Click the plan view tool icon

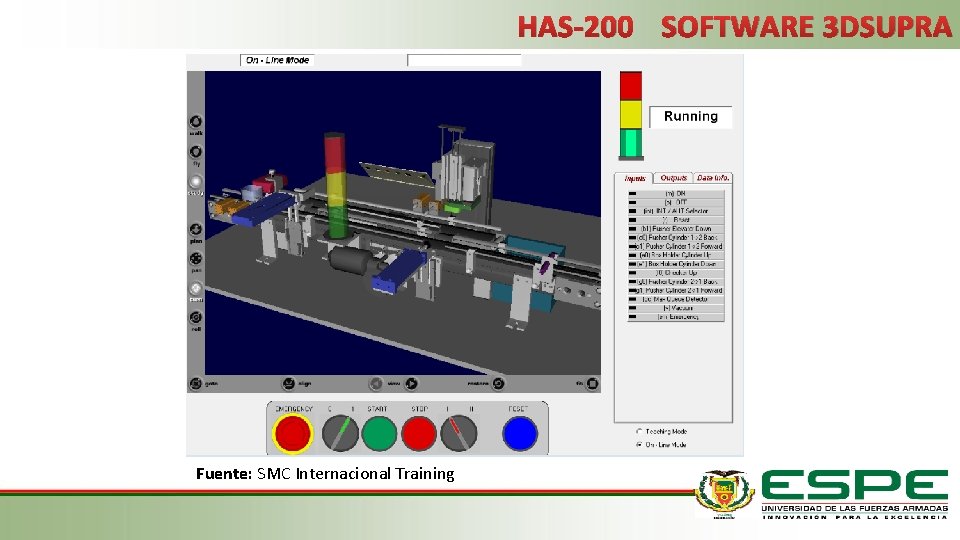click(196, 229)
